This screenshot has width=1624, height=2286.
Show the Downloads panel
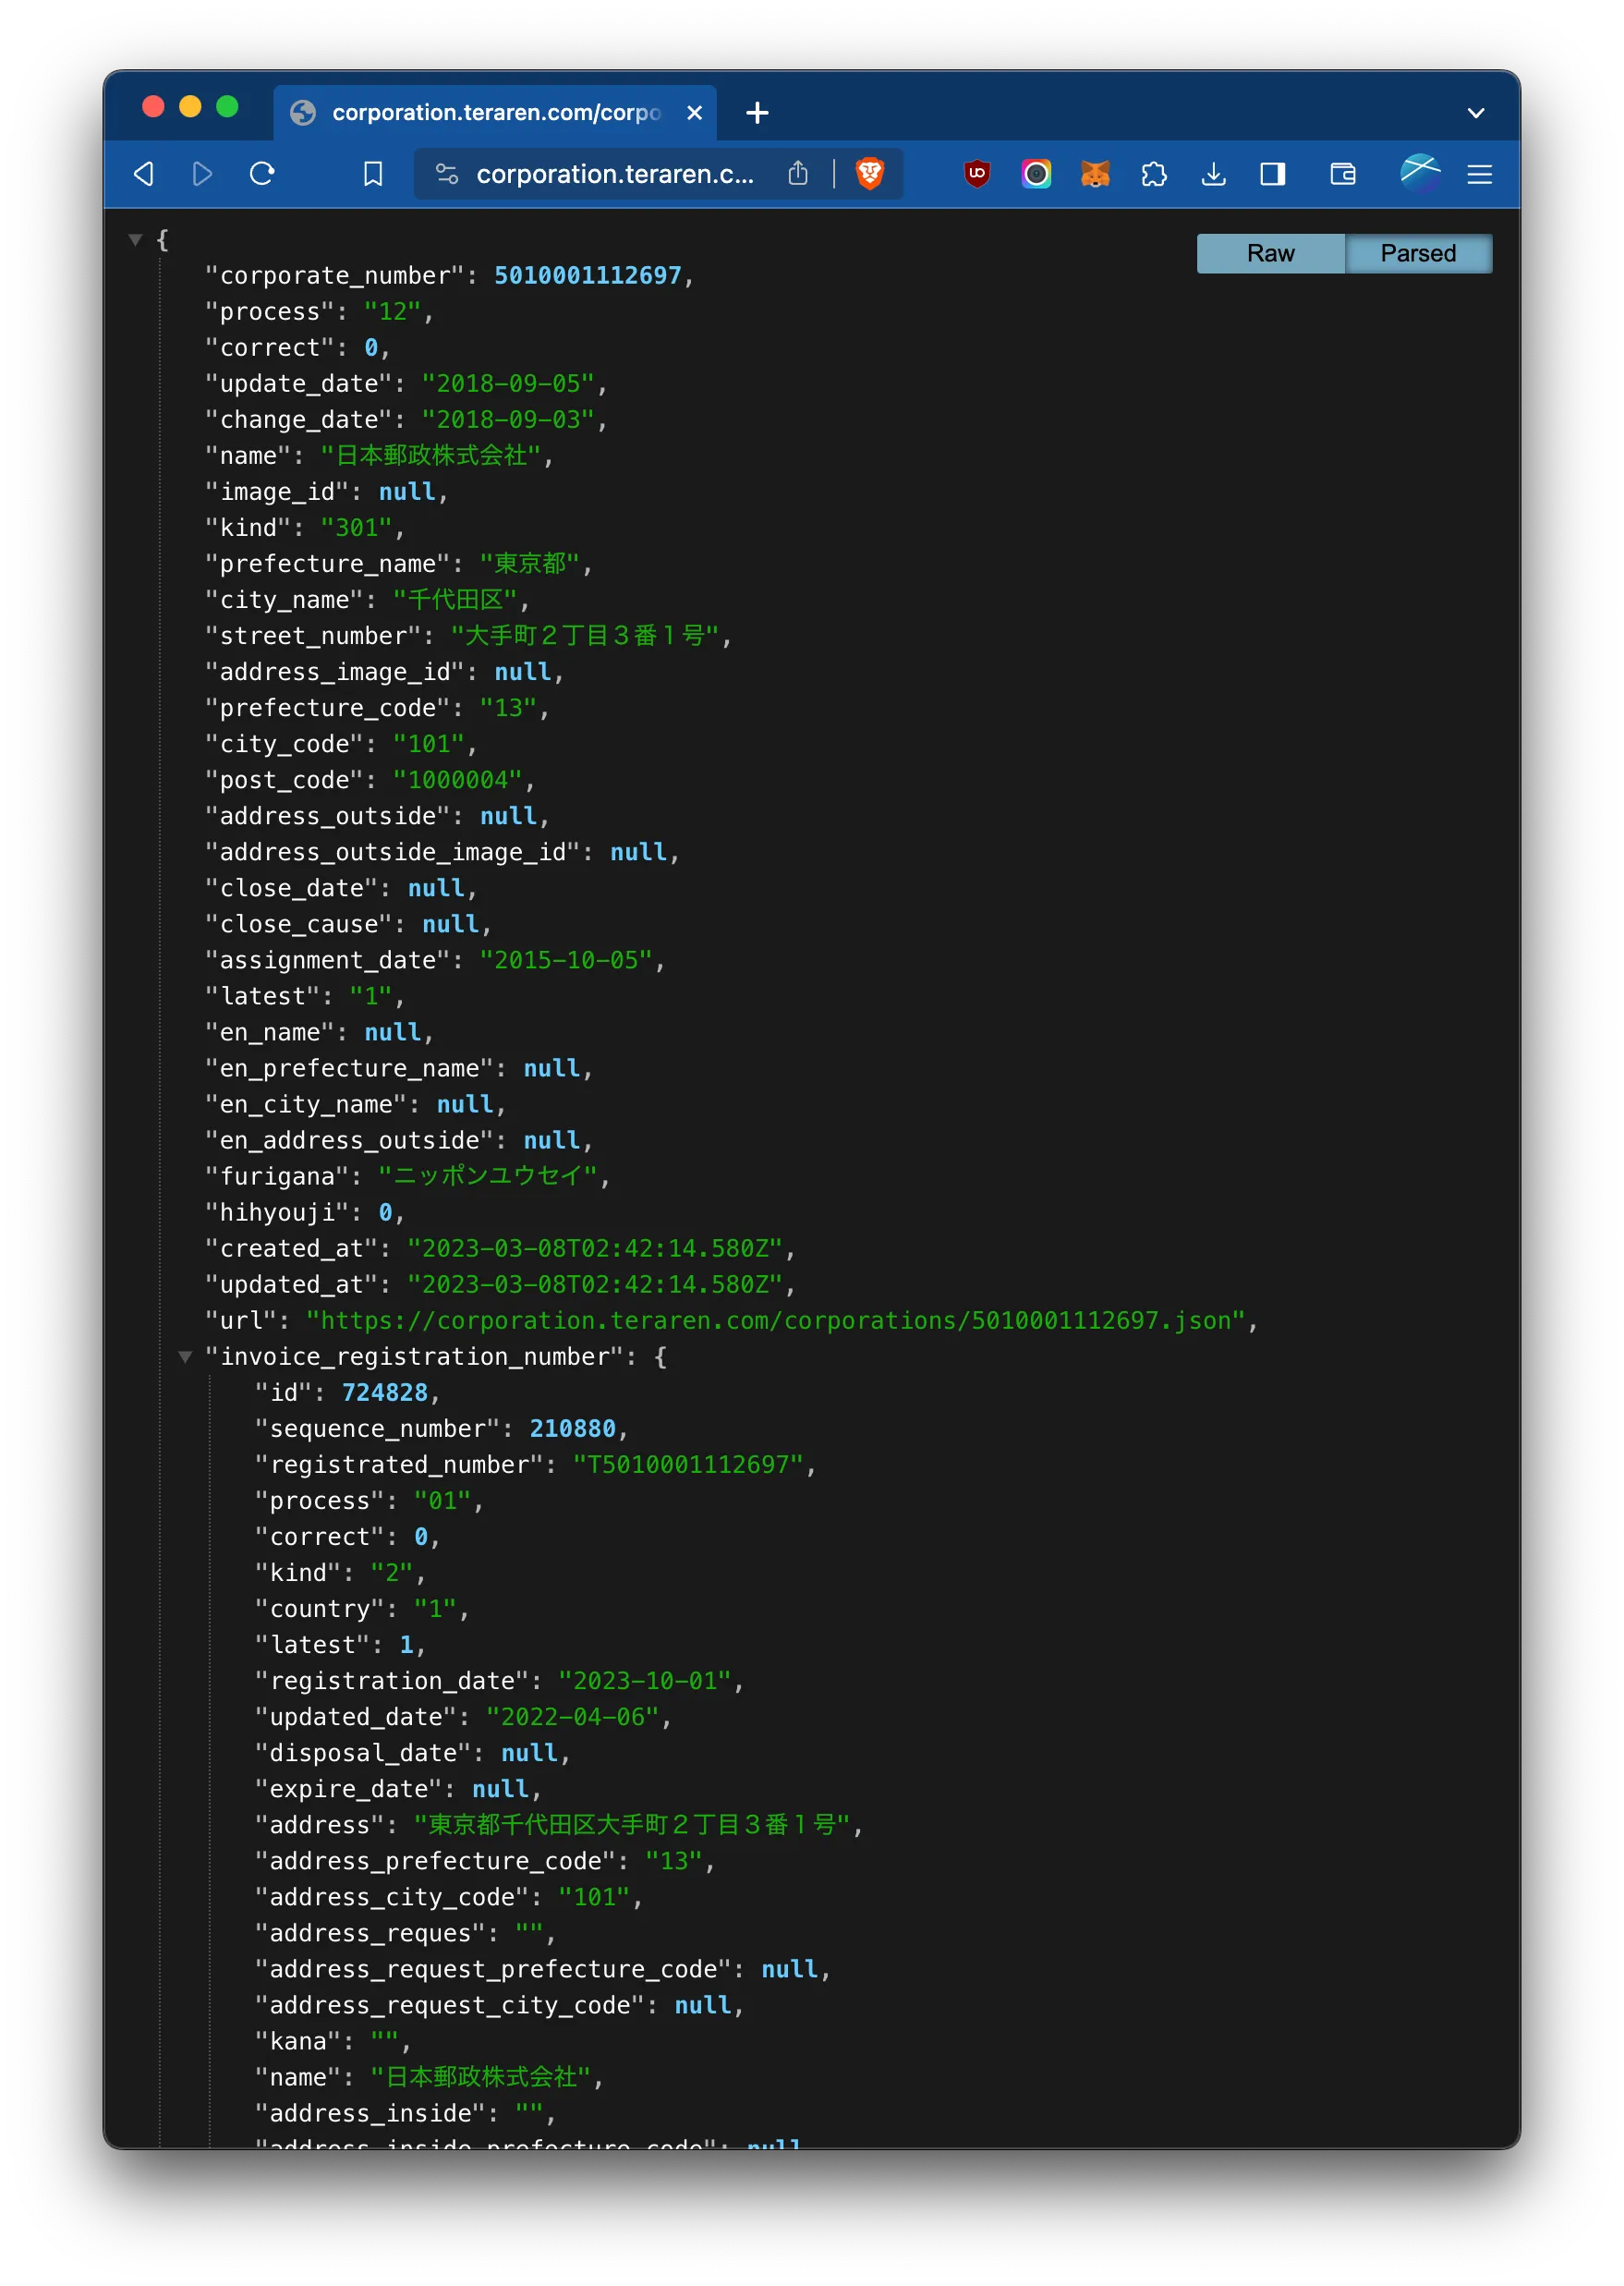tap(1213, 174)
